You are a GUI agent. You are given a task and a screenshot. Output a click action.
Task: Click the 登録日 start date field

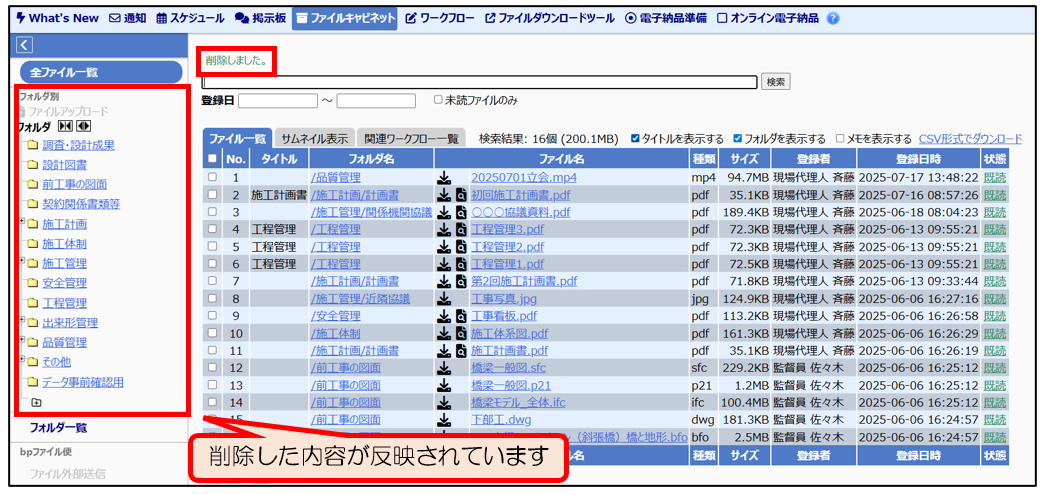click(x=277, y=100)
